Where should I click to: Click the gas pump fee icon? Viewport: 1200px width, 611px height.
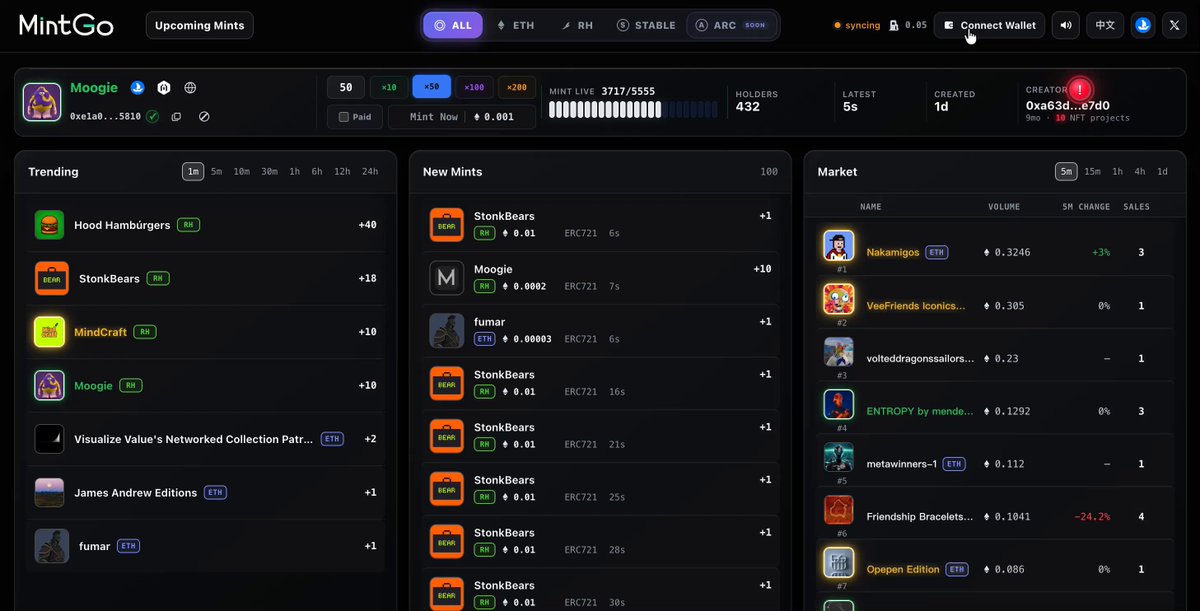click(x=894, y=25)
